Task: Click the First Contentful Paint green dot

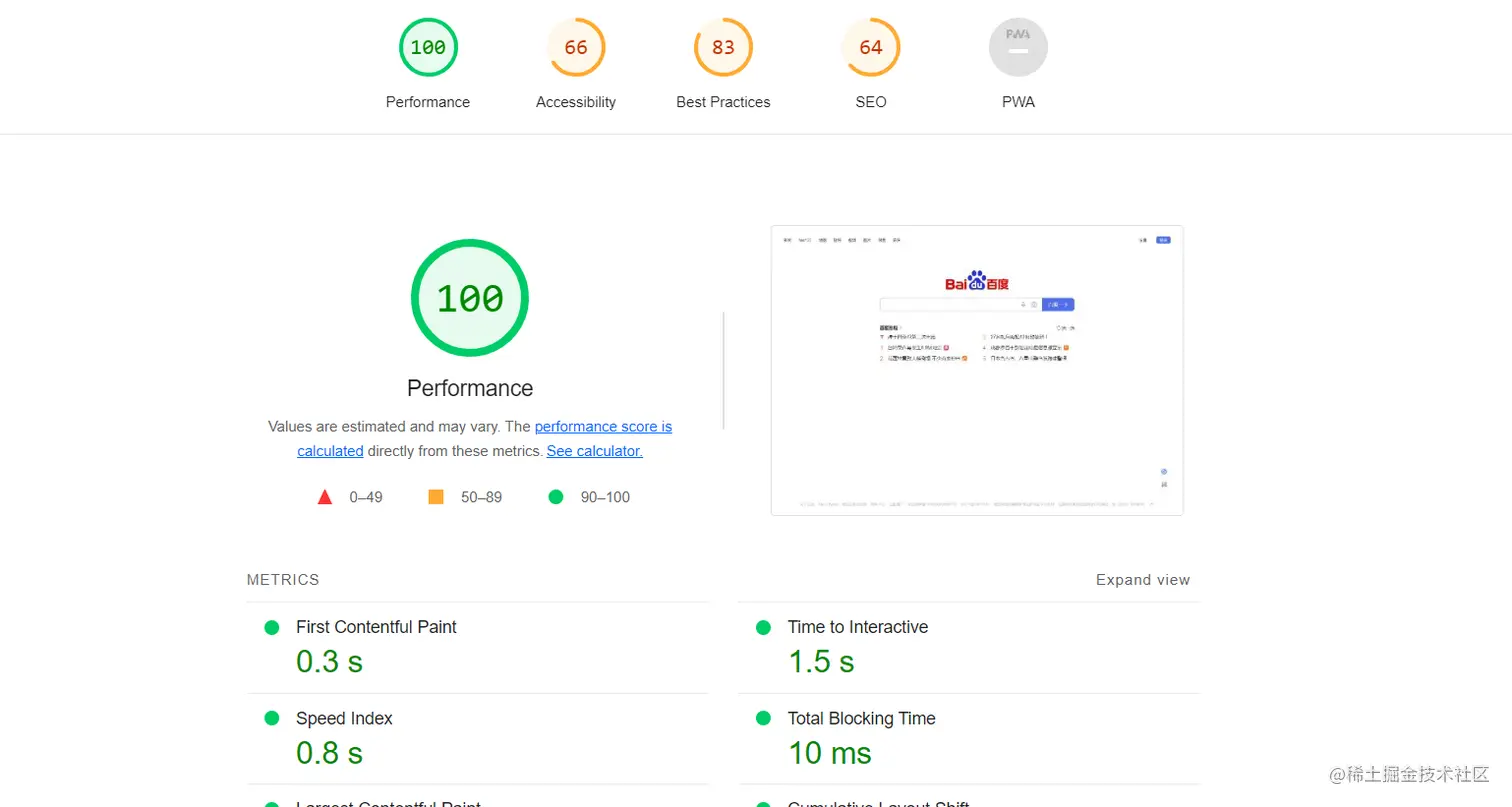Action: pos(271,628)
